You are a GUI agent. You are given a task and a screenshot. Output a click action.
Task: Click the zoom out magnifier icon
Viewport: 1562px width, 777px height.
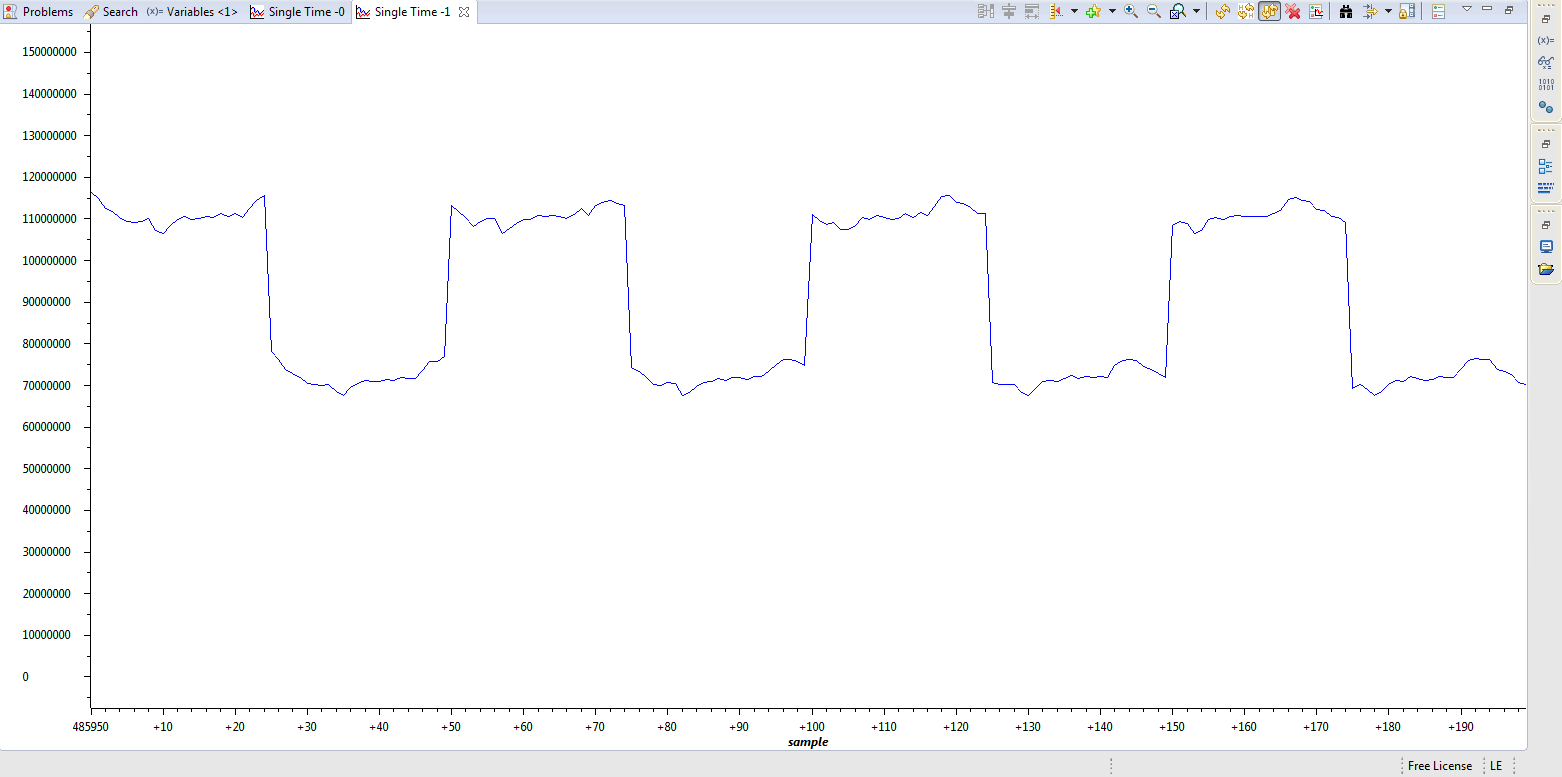pos(1153,11)
